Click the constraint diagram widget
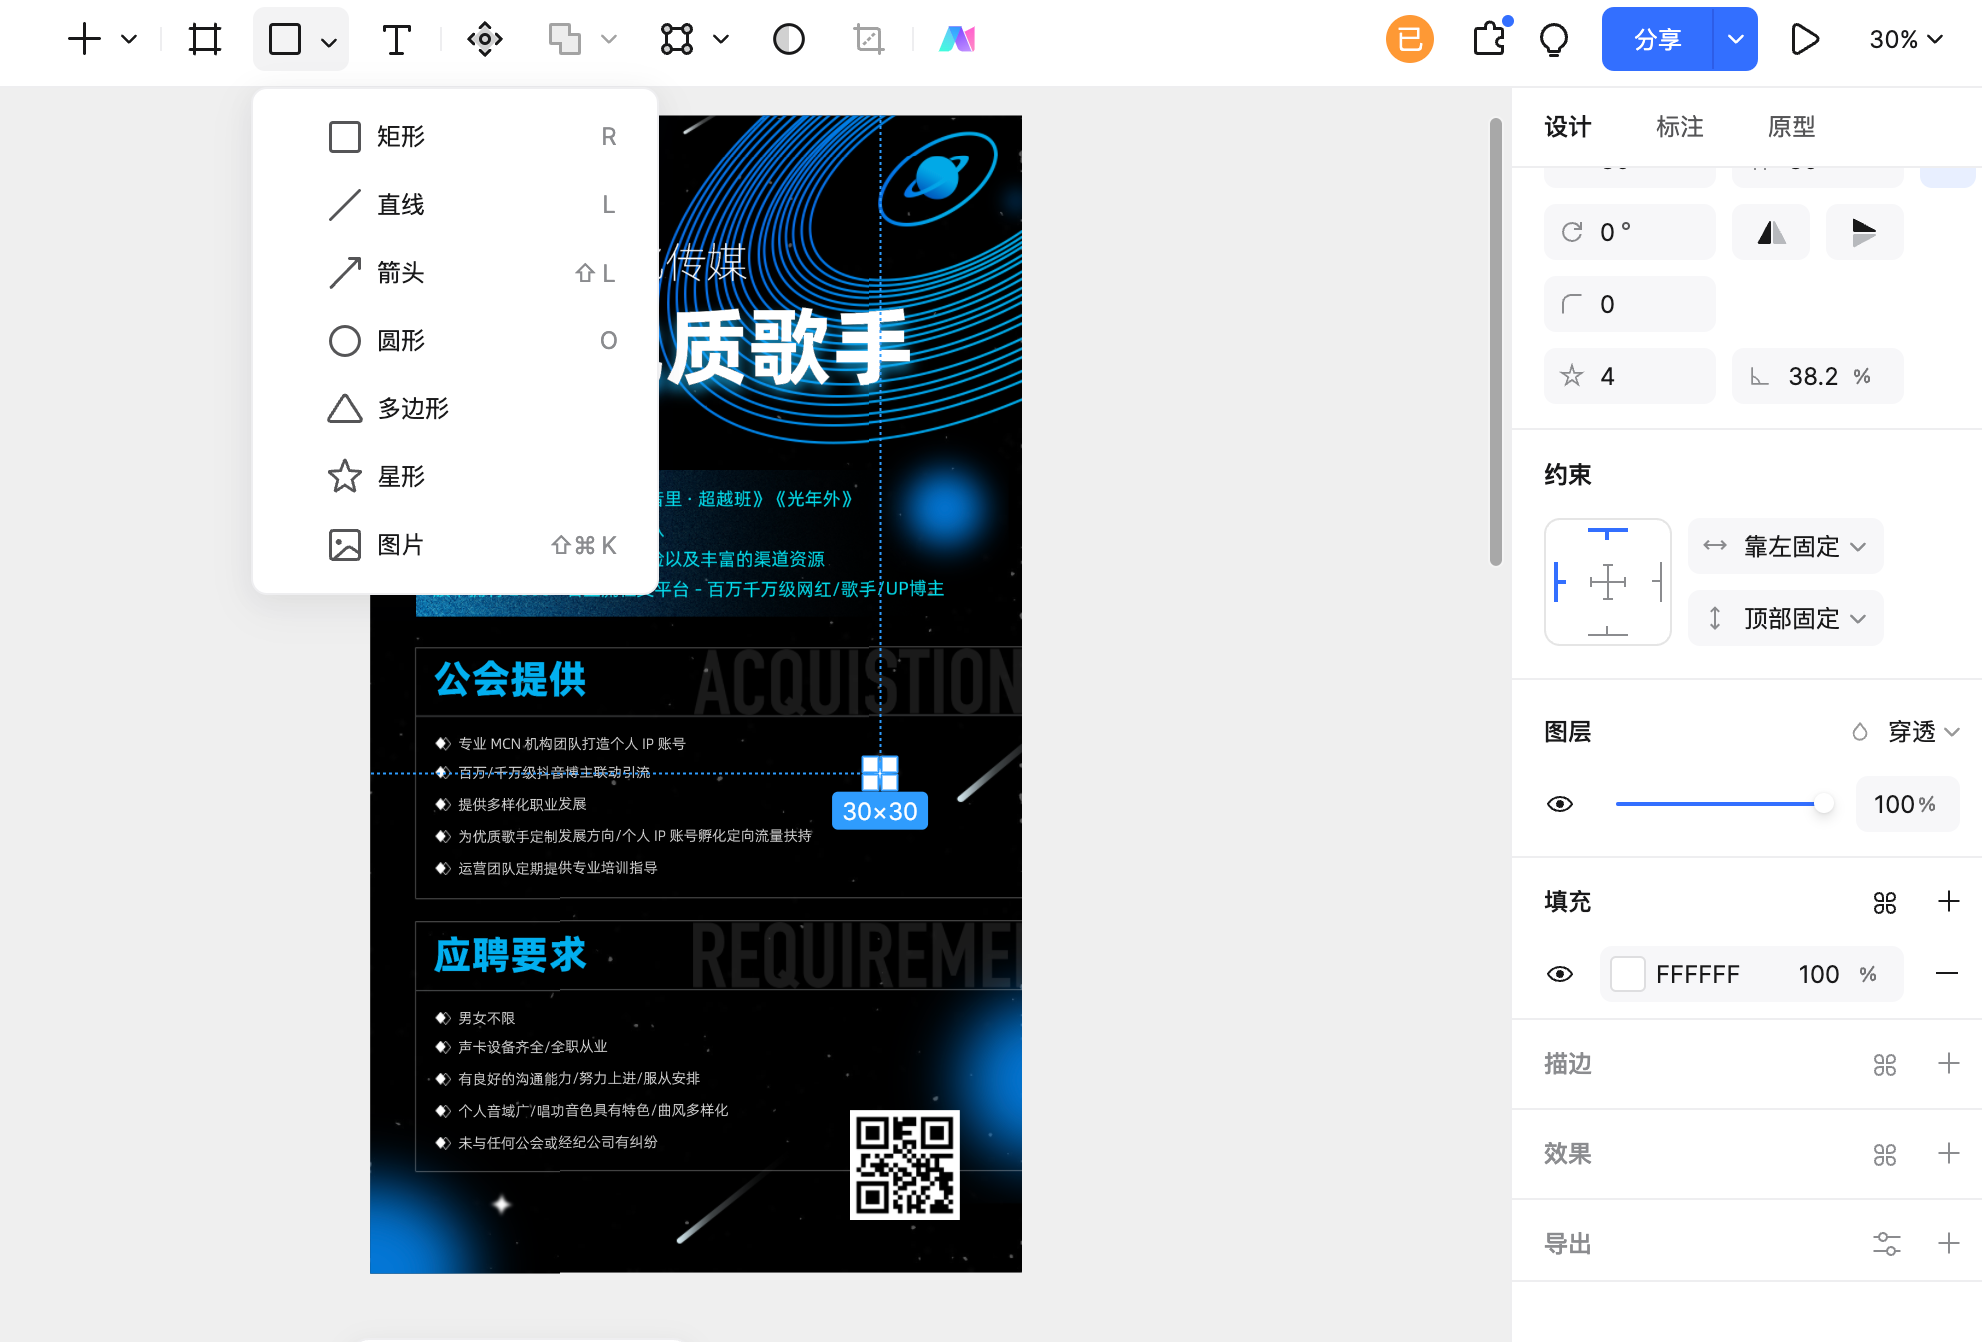The width and height of the screenshot is (1982, 1342). pyautogui.click(x=1608, y=582)
